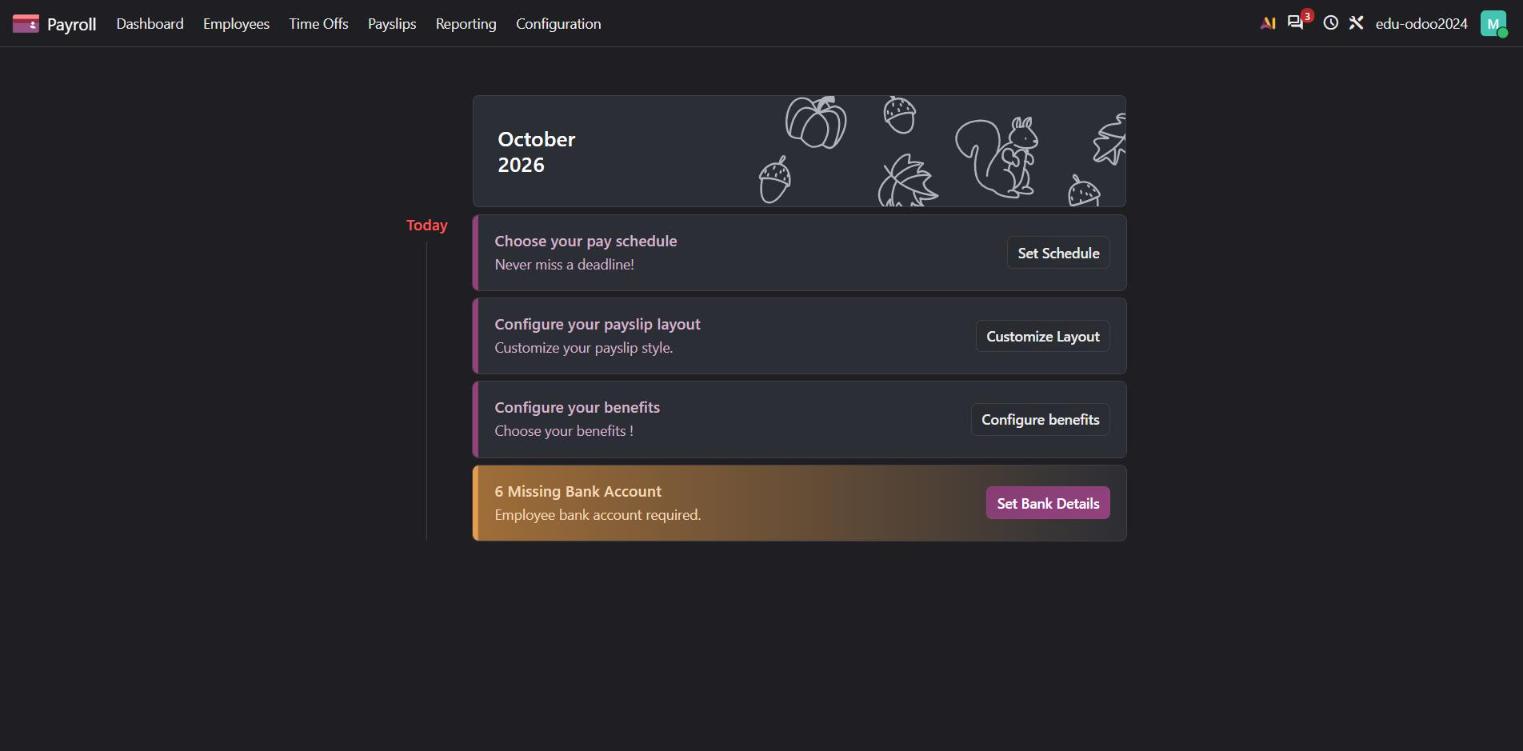The height and width of the screenshot is (751, 1523).
Task: Click 'Never miss a deadline!' text
Action: [565, 265]
